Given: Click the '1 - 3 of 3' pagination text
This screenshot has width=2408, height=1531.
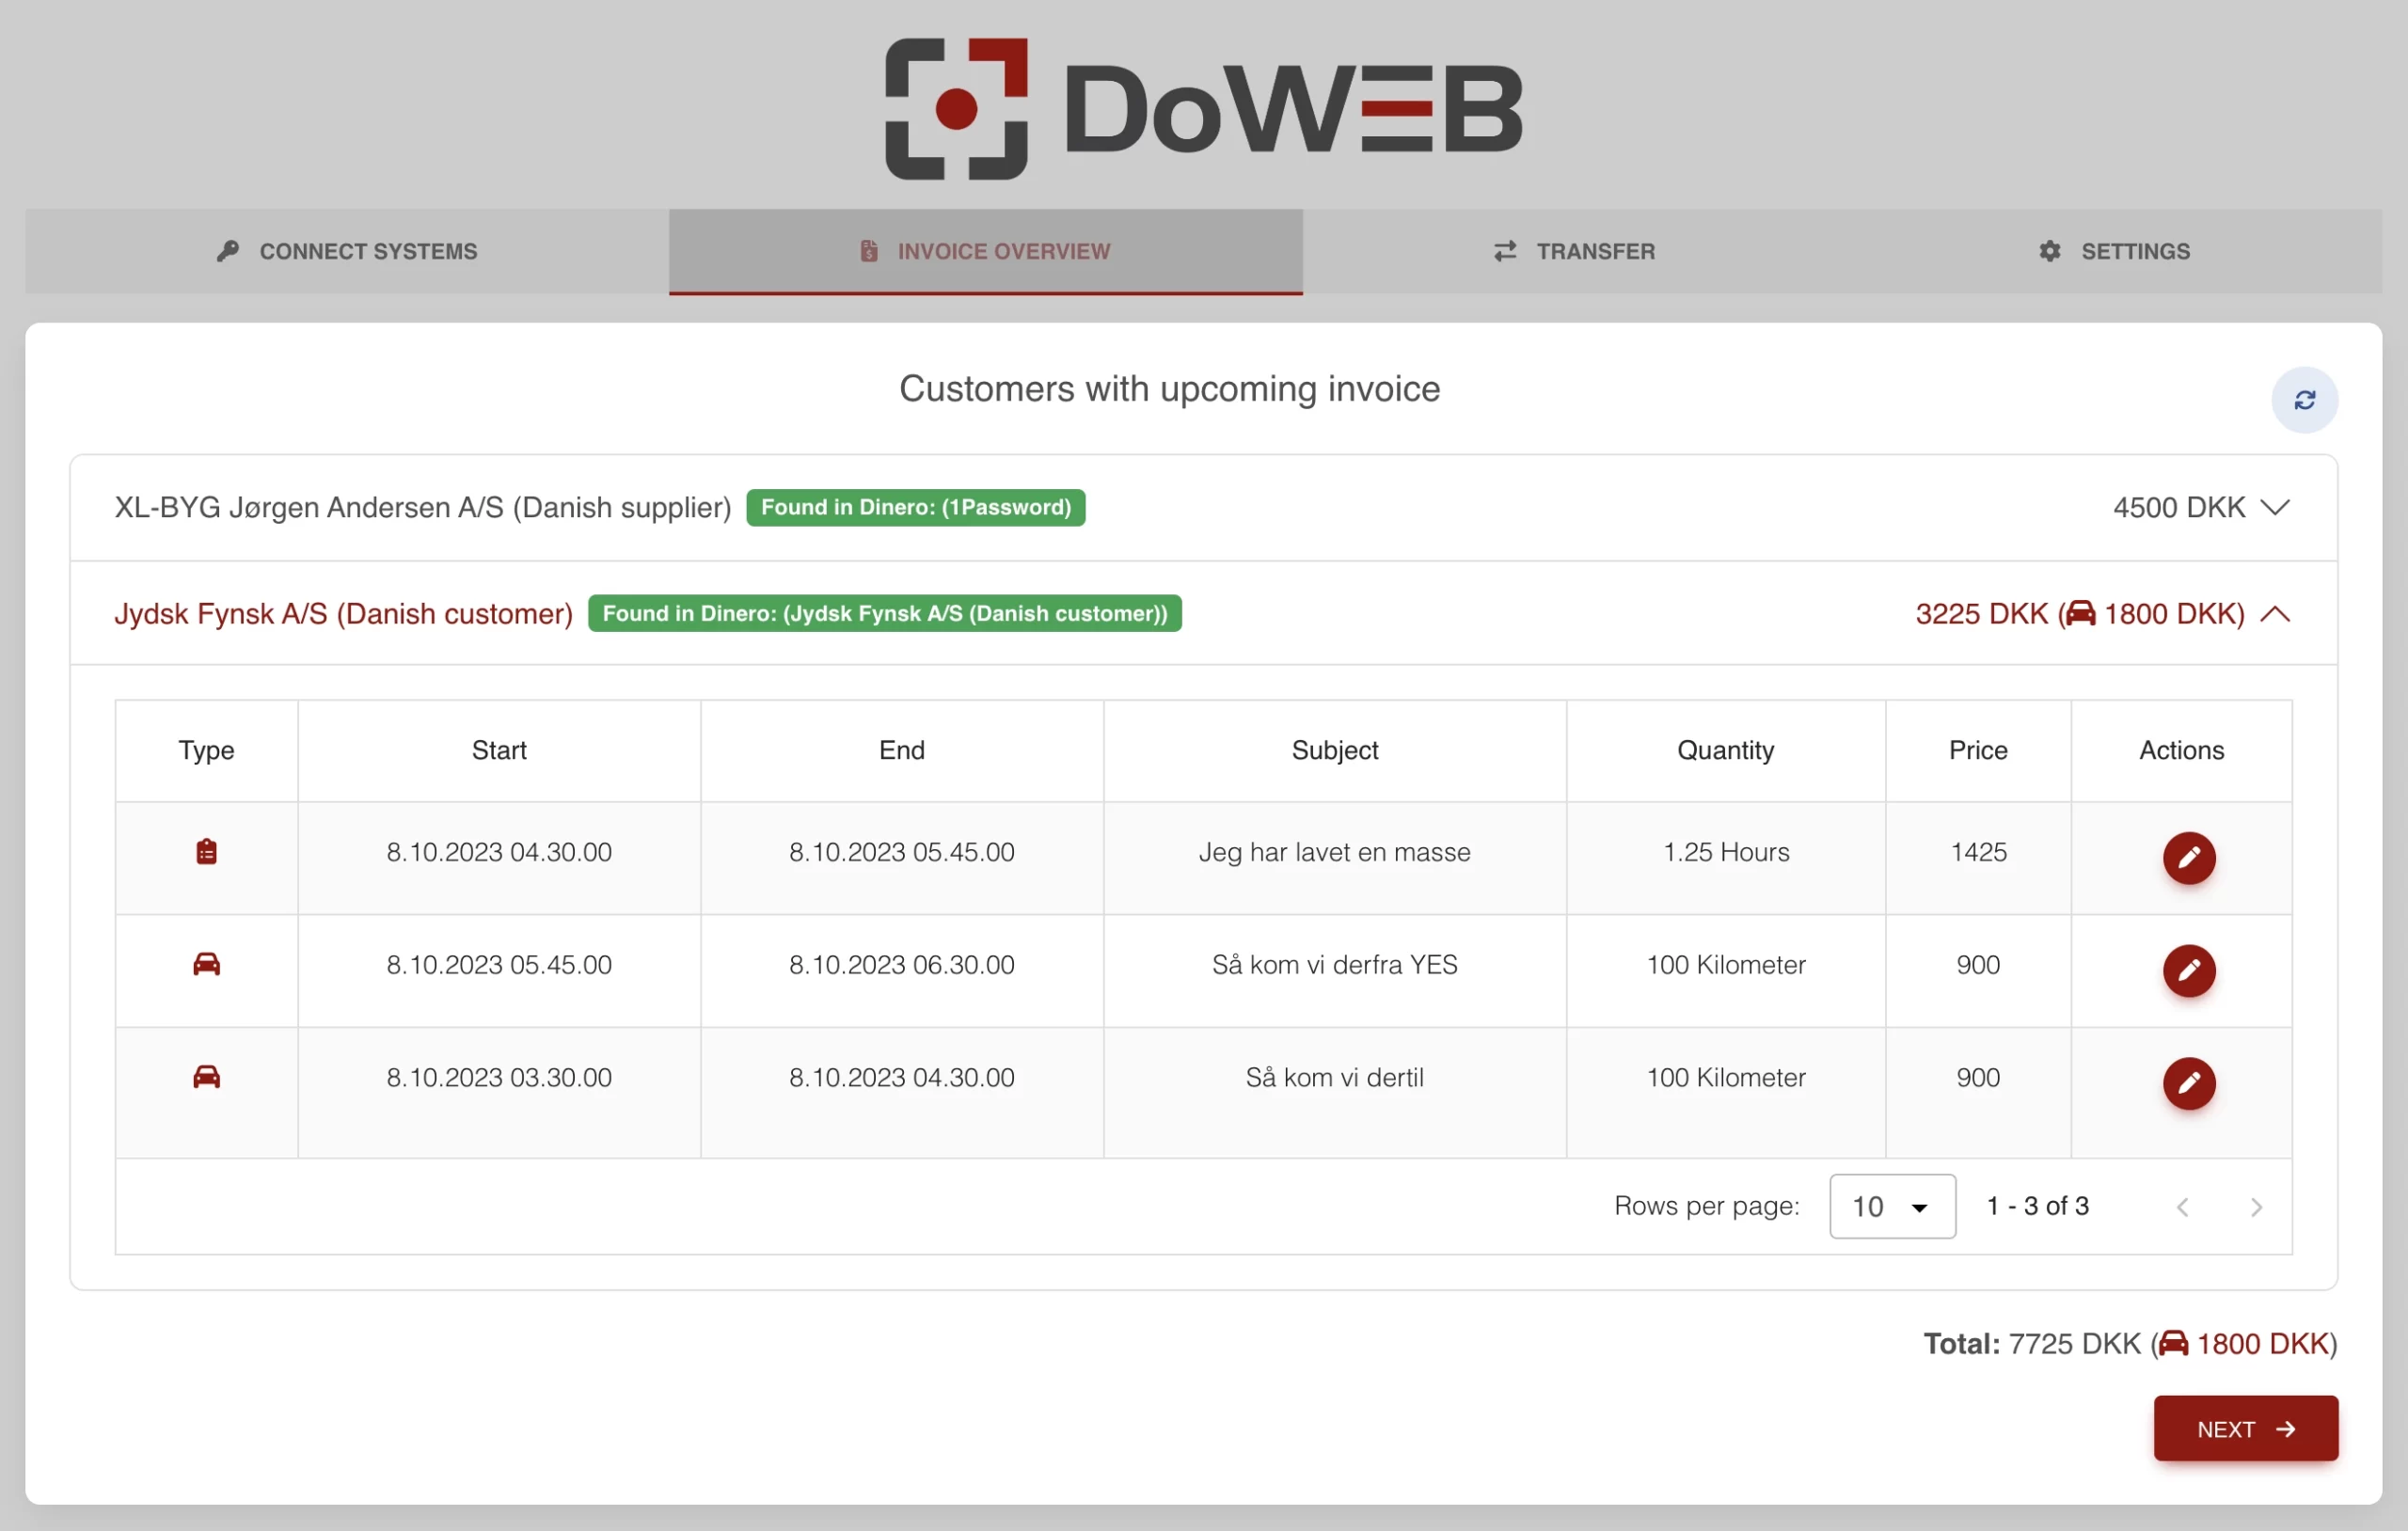Looking at the screenshot, I should pyautogui.click(x=2037, y=1206).
